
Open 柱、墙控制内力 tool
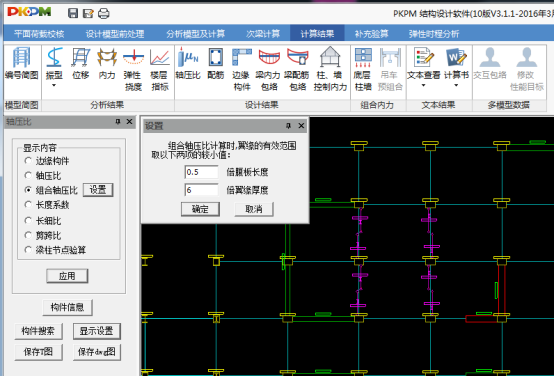[x=330, y=69]
